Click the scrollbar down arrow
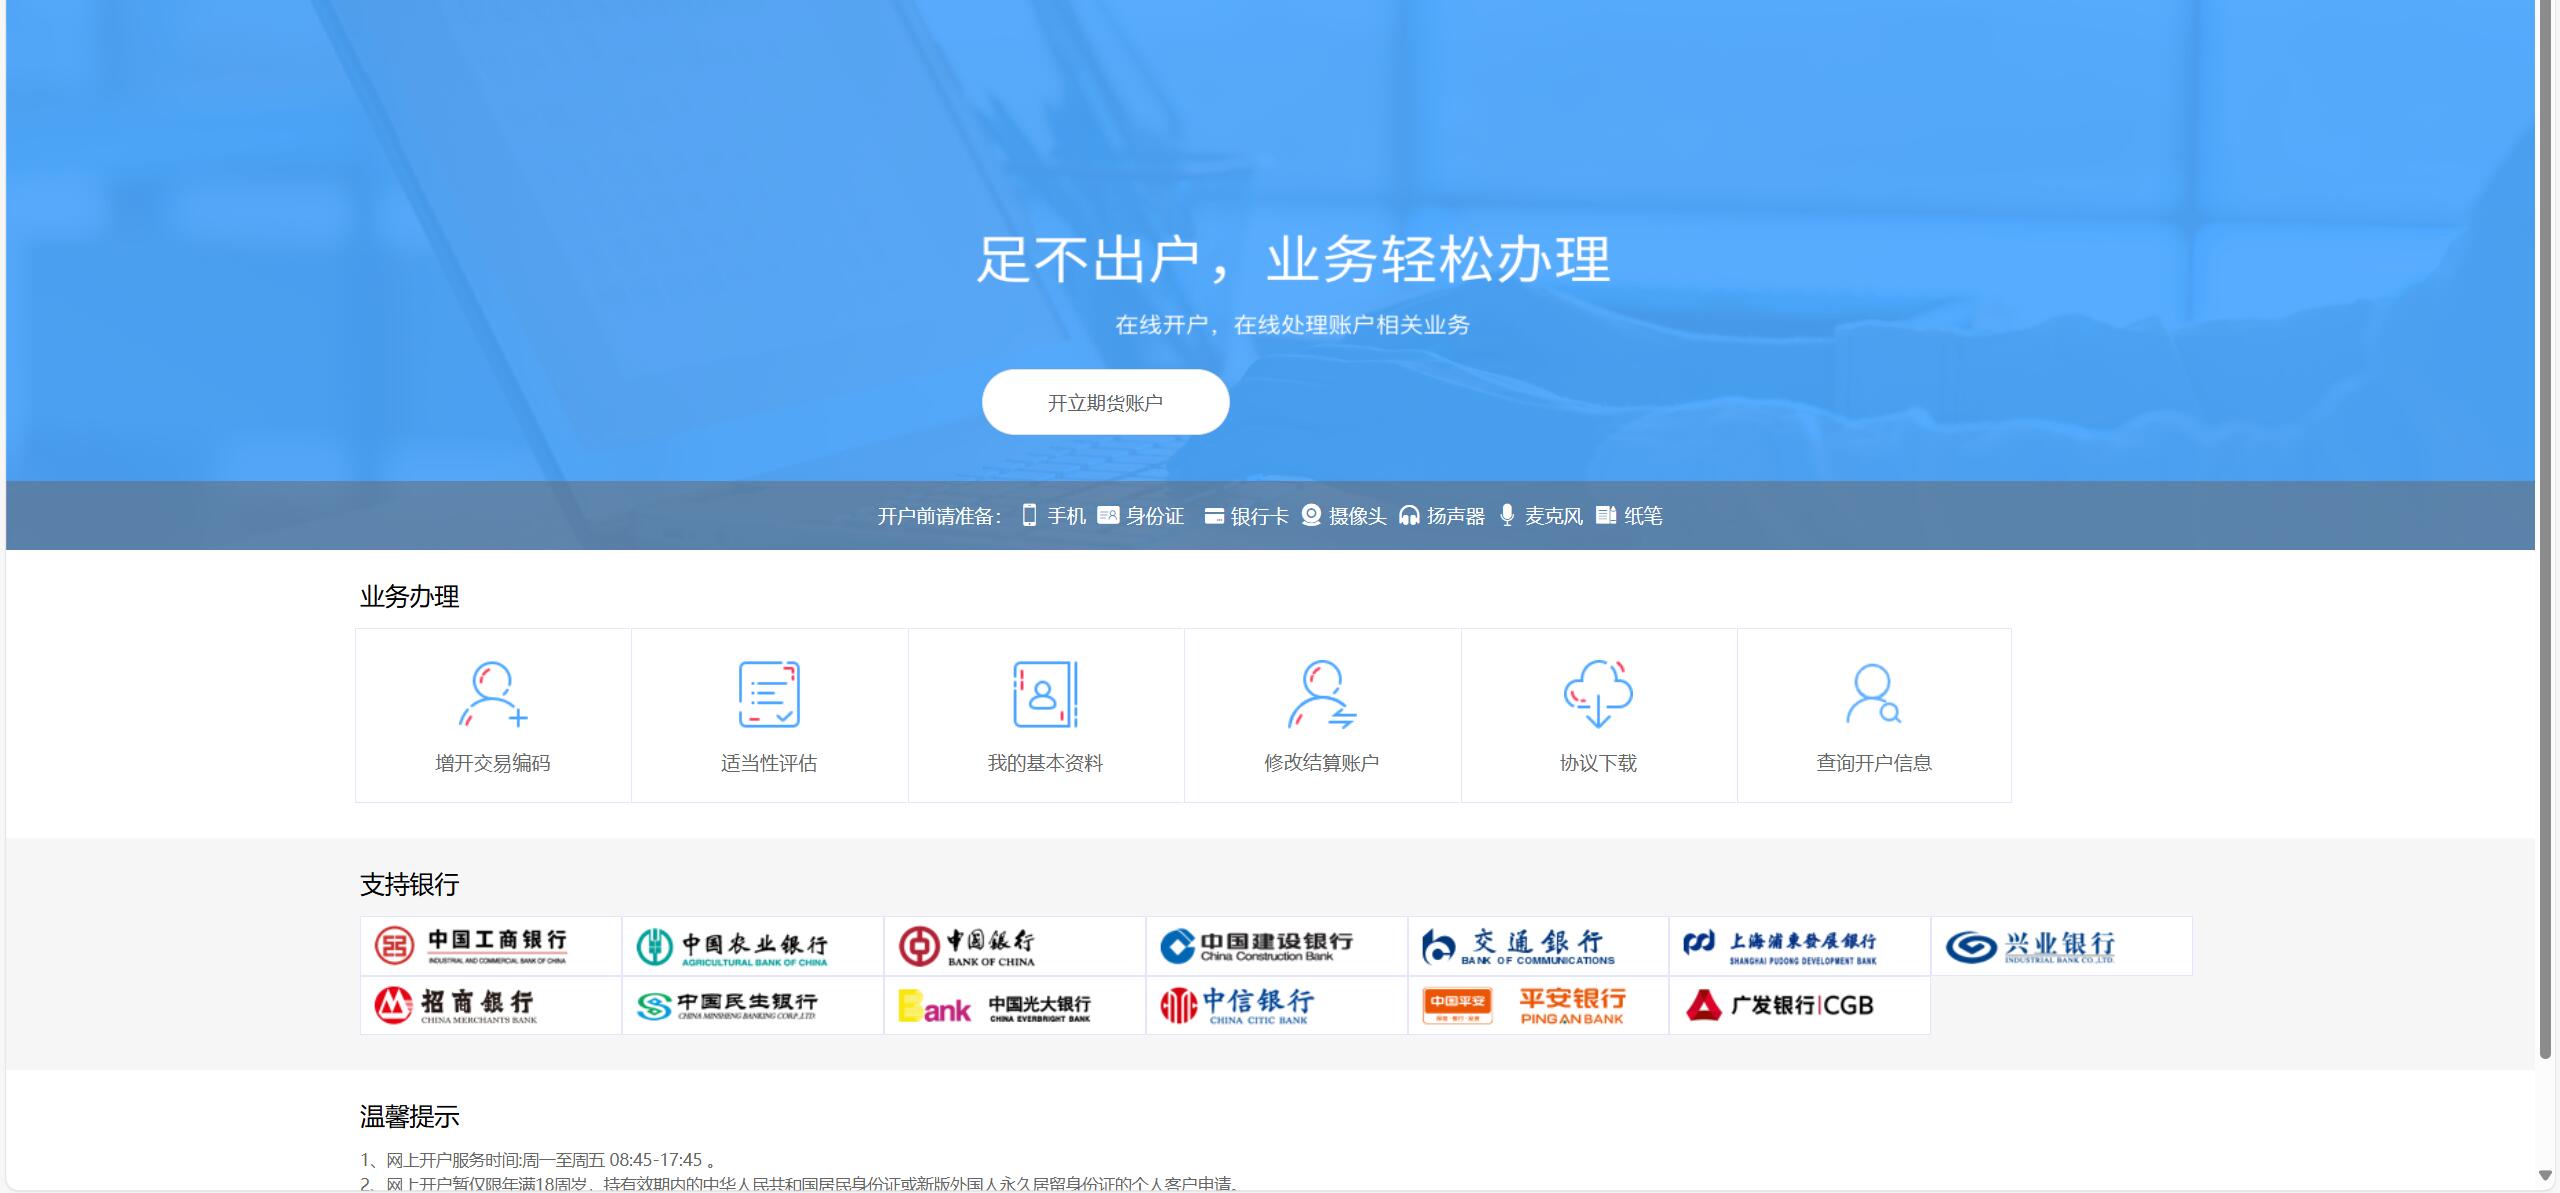 click(x=2545, y=1175)
